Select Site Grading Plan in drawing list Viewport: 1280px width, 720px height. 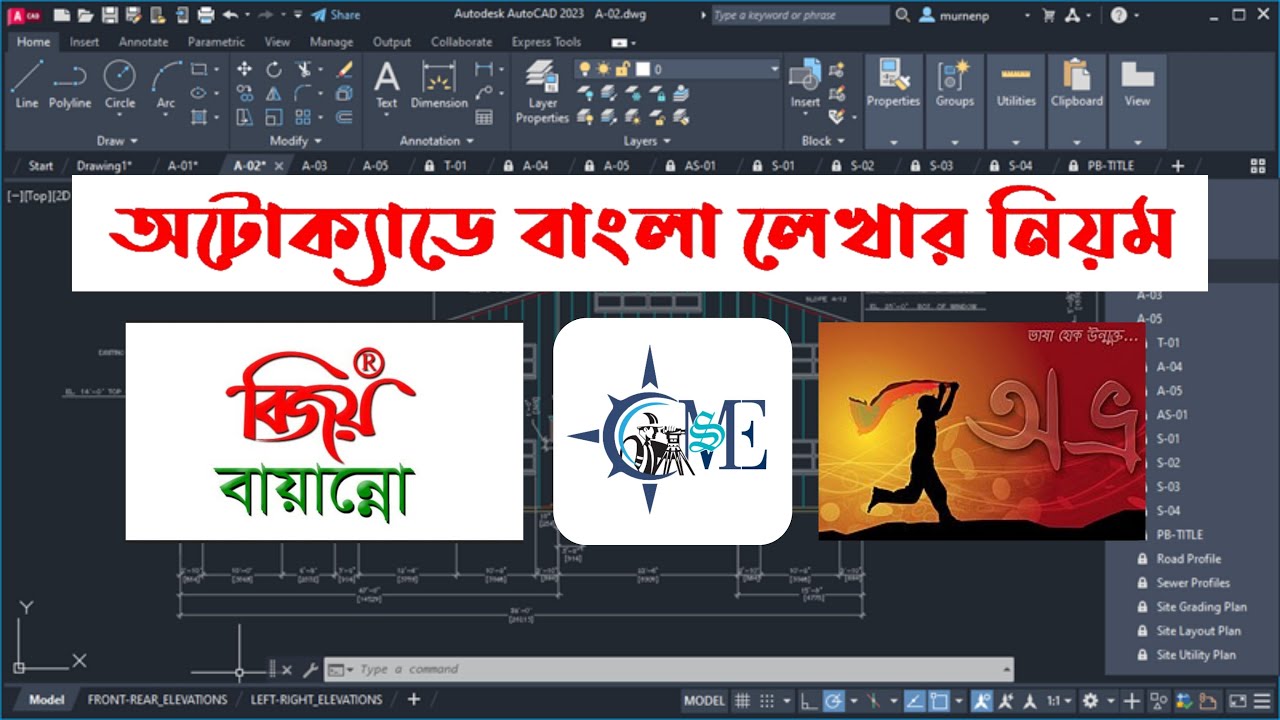(x=1201, y=607)
